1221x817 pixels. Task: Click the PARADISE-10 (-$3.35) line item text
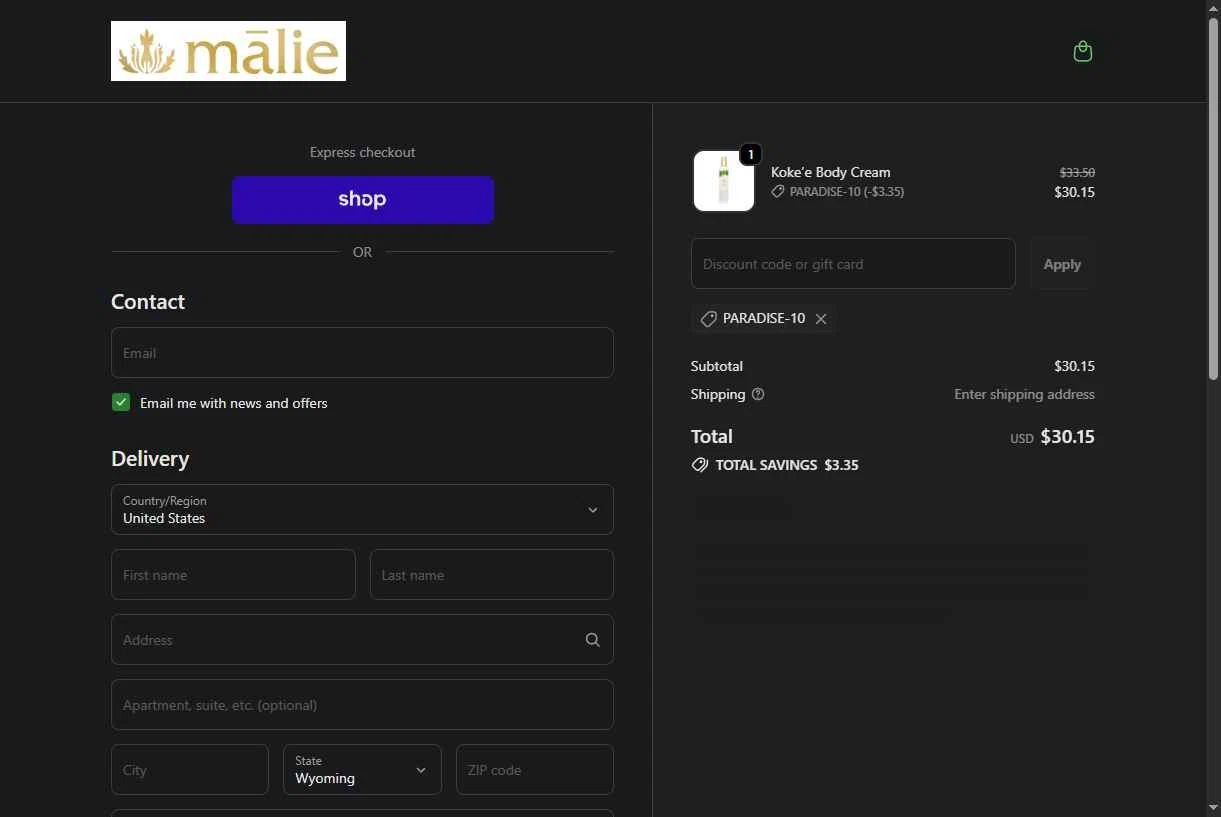click(847, 192)
